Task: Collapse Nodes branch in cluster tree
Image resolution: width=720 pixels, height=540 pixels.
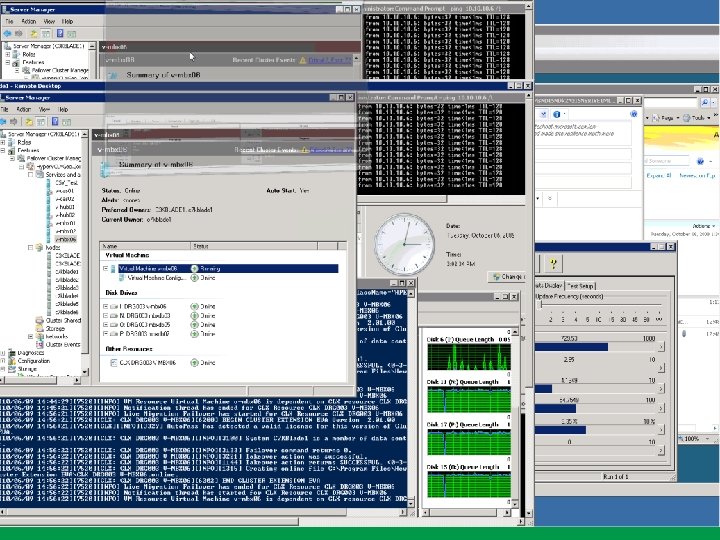Action: pyautogui.click(x=30, y=248)
